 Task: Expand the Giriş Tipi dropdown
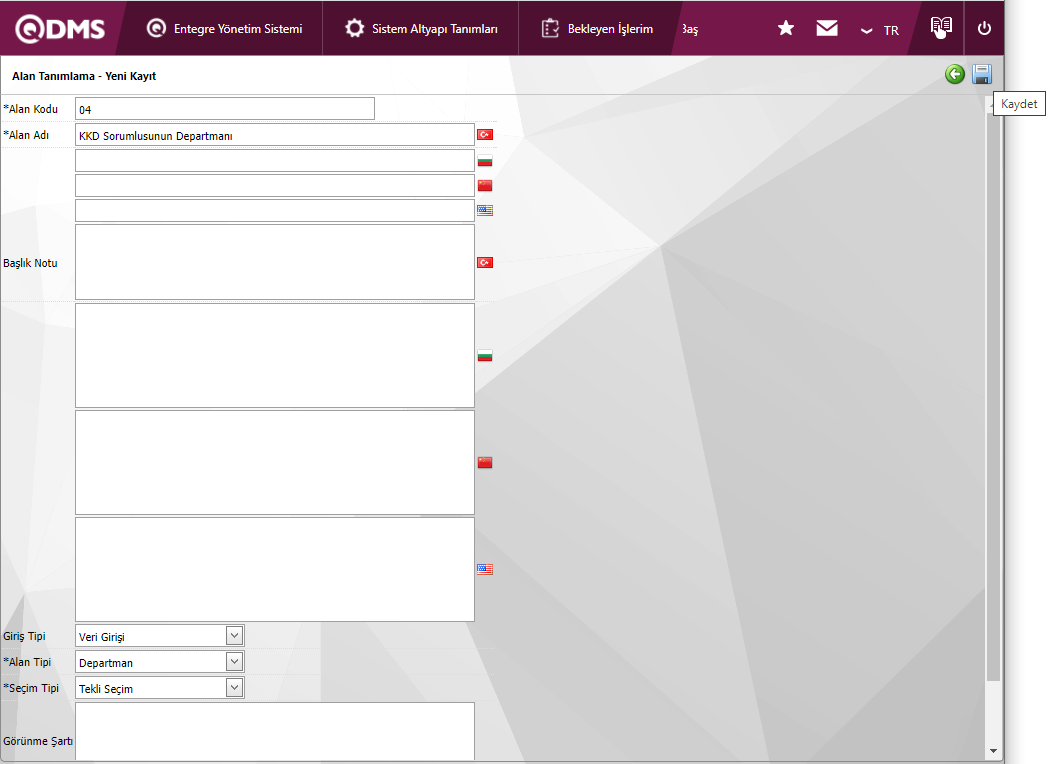click(234, 636)
